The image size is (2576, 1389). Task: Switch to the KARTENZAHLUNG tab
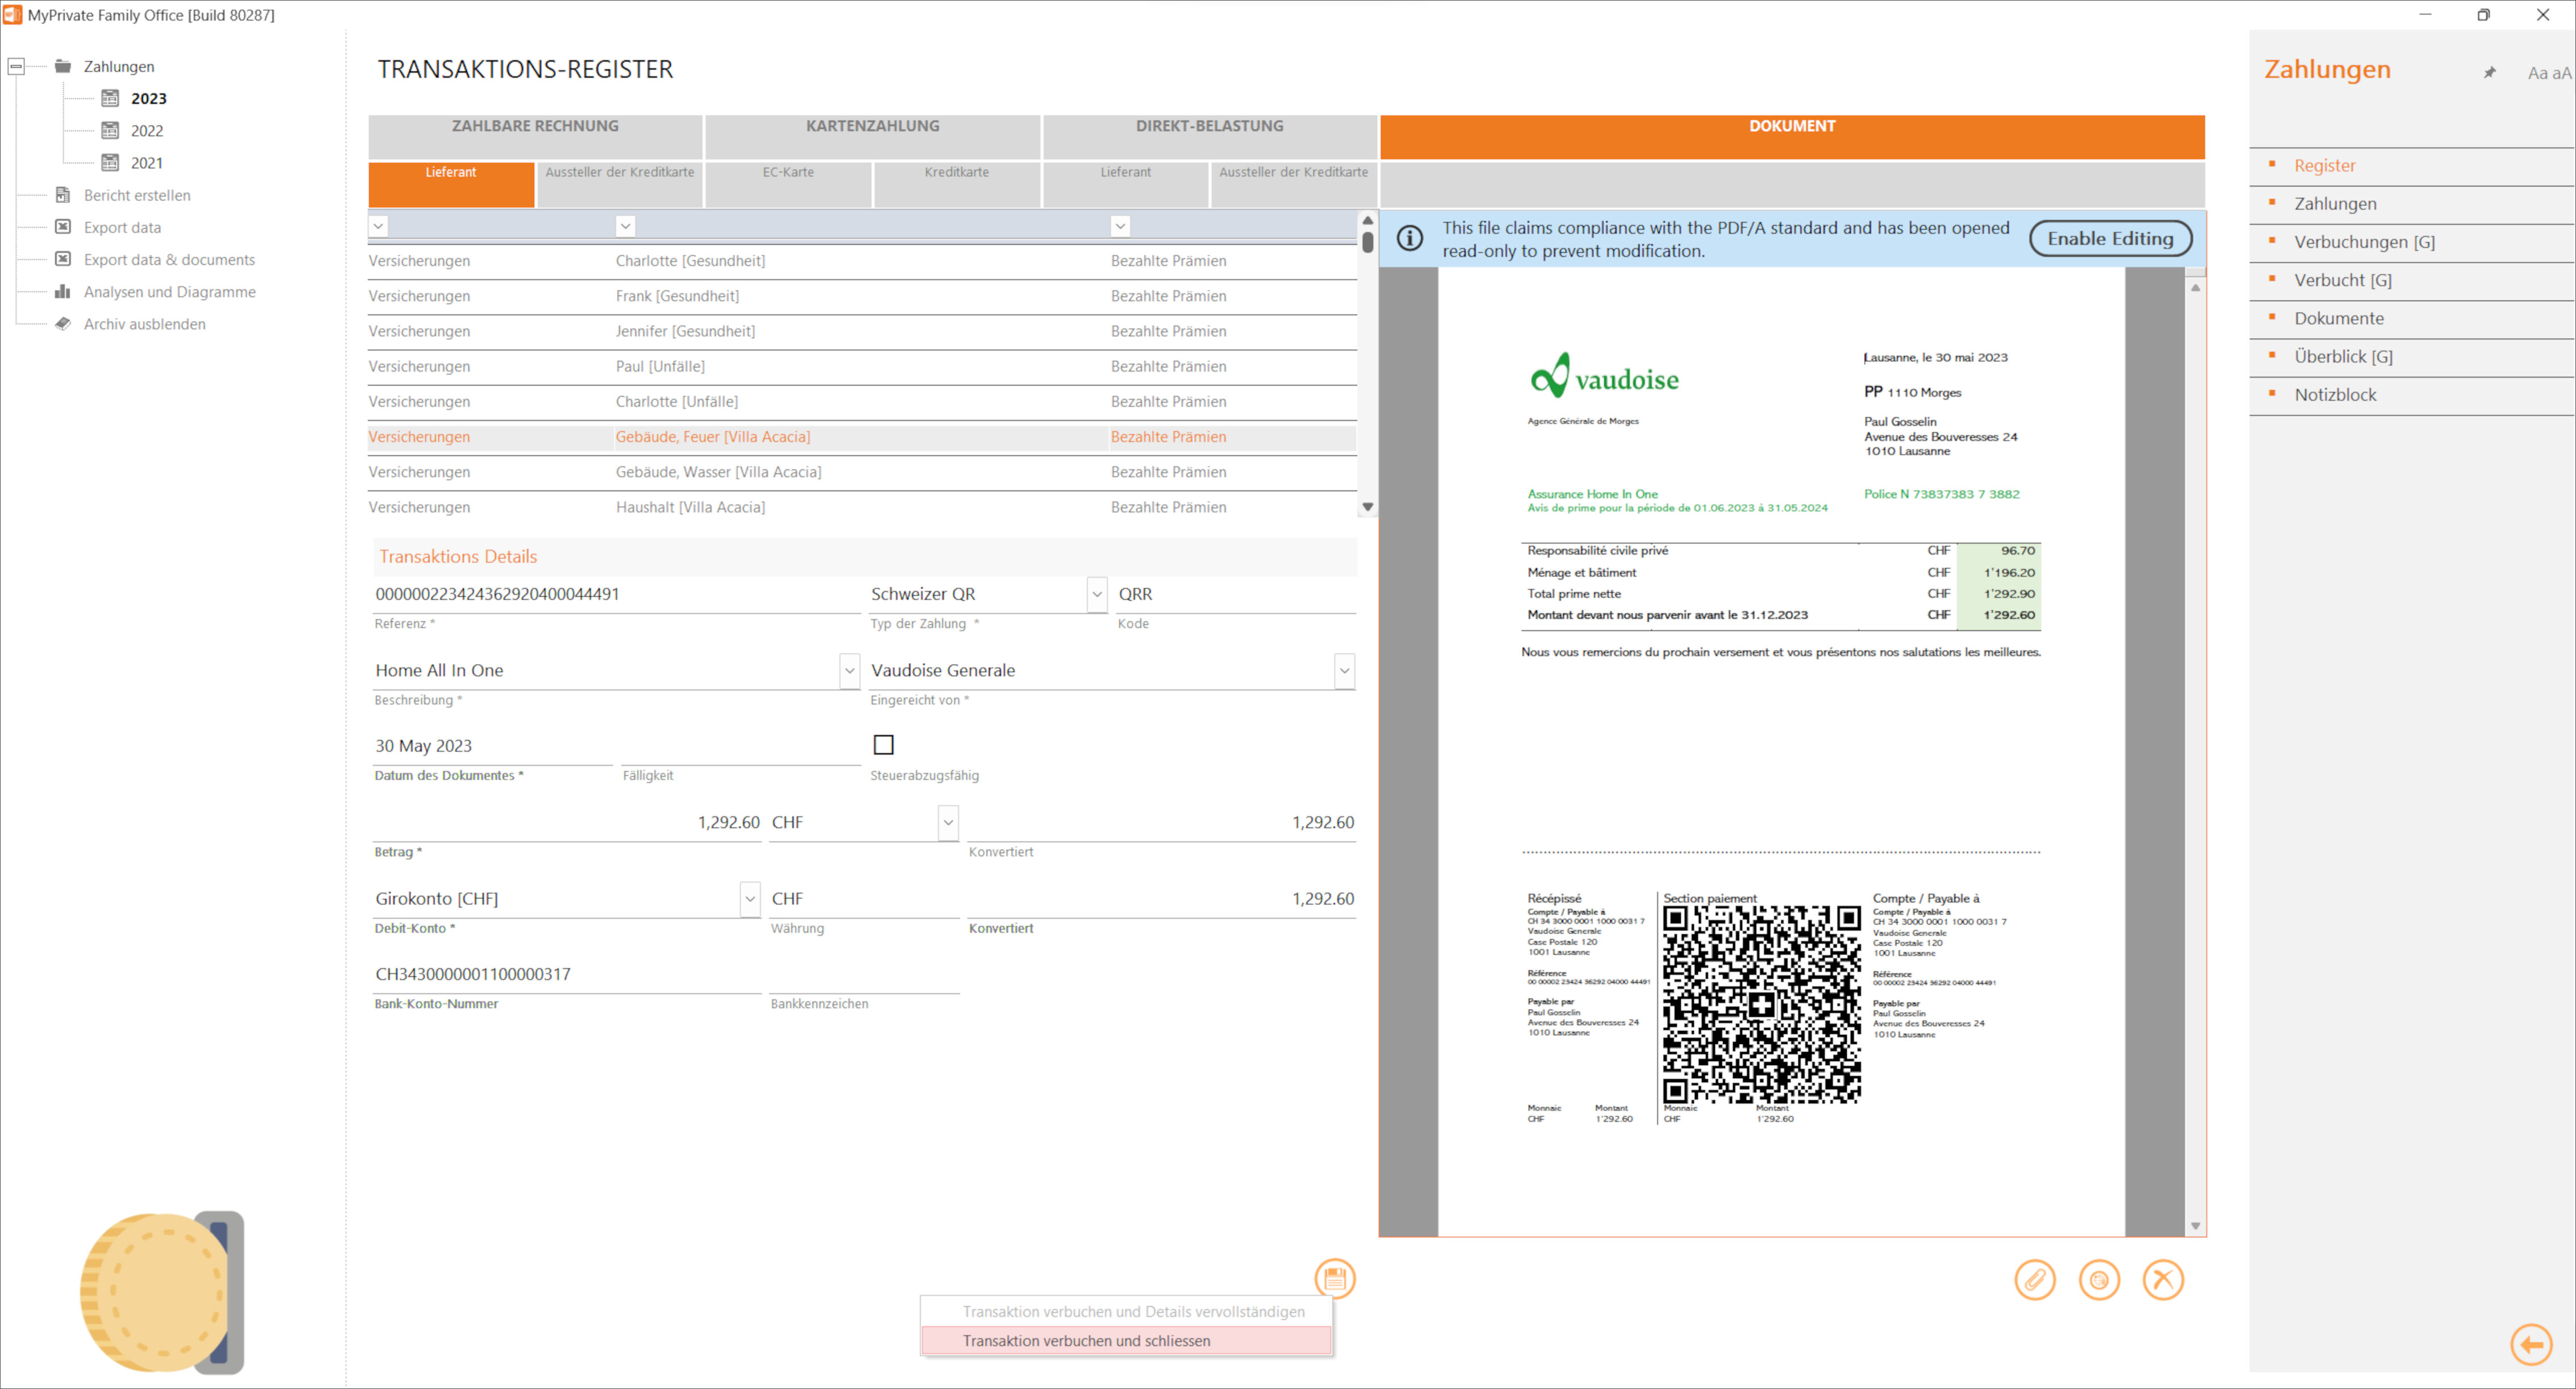click(872, 126)
